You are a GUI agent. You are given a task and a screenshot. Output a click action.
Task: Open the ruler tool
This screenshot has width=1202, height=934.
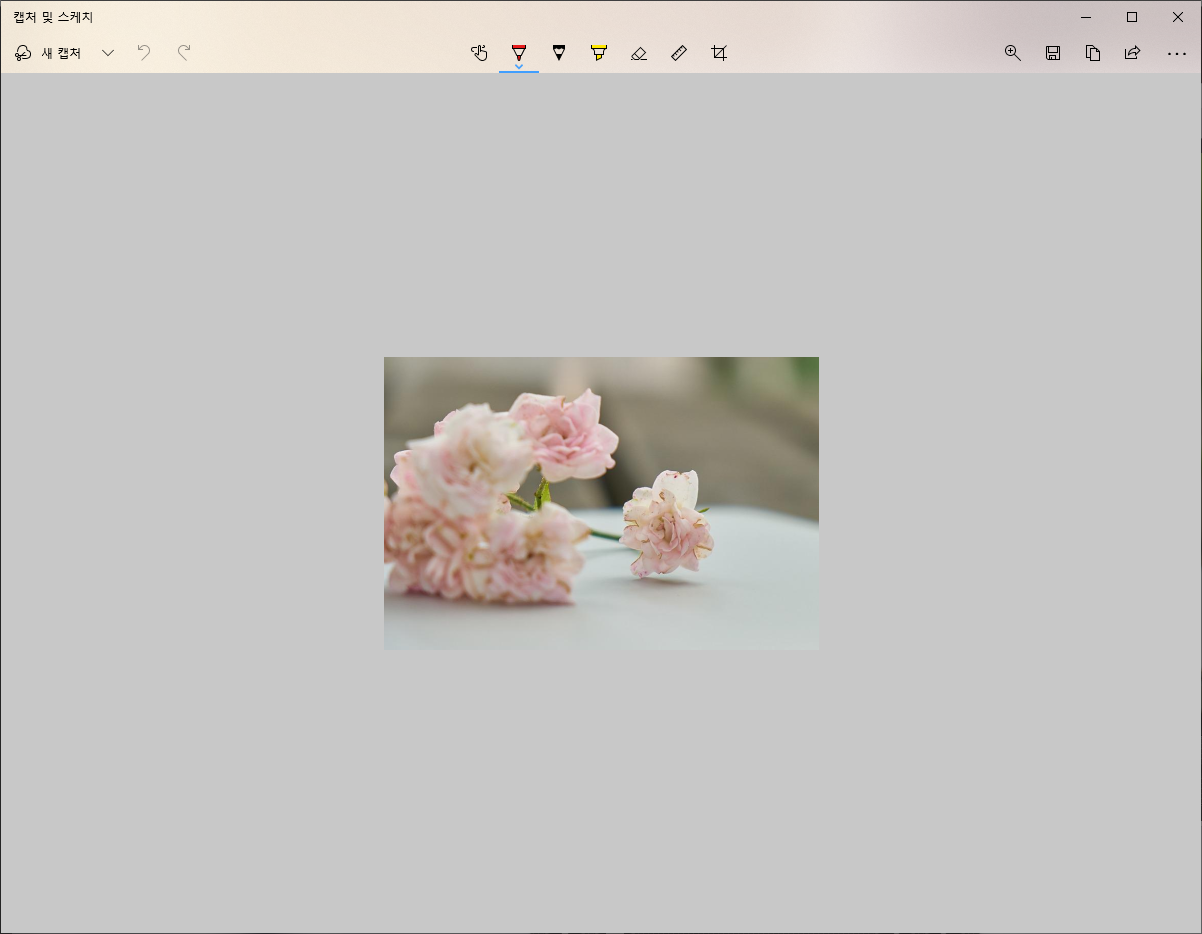tap(679, 53)
